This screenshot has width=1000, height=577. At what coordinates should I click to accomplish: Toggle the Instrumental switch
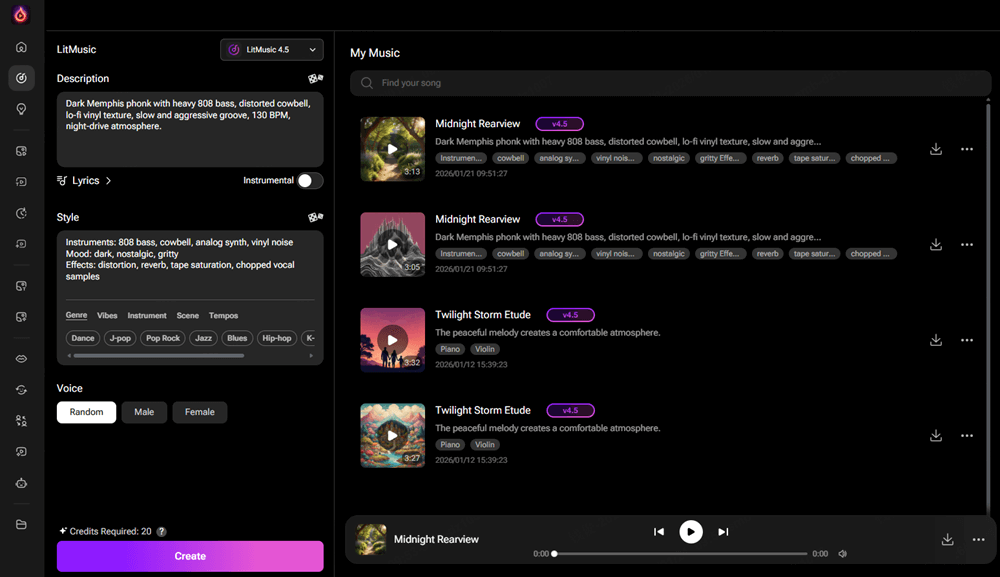pos(310,181)
